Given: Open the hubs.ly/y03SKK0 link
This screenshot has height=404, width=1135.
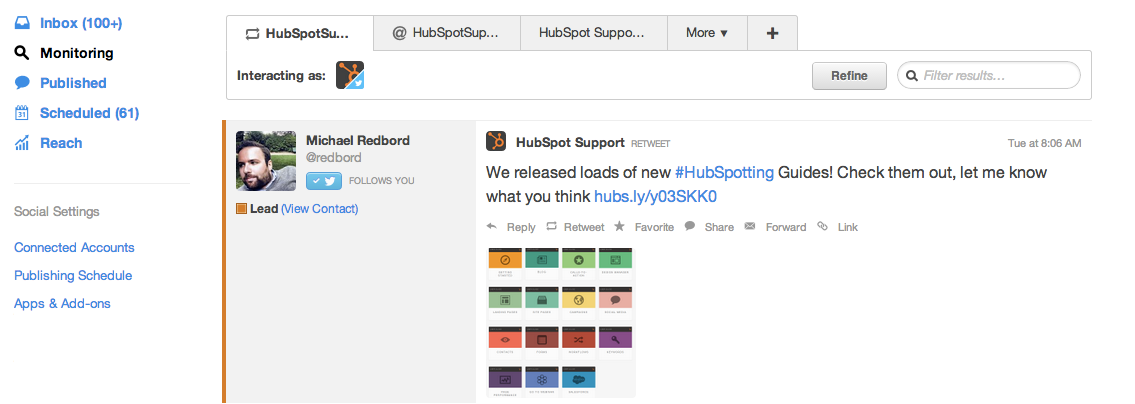Looking at the screenshot, I should (656, 197).
